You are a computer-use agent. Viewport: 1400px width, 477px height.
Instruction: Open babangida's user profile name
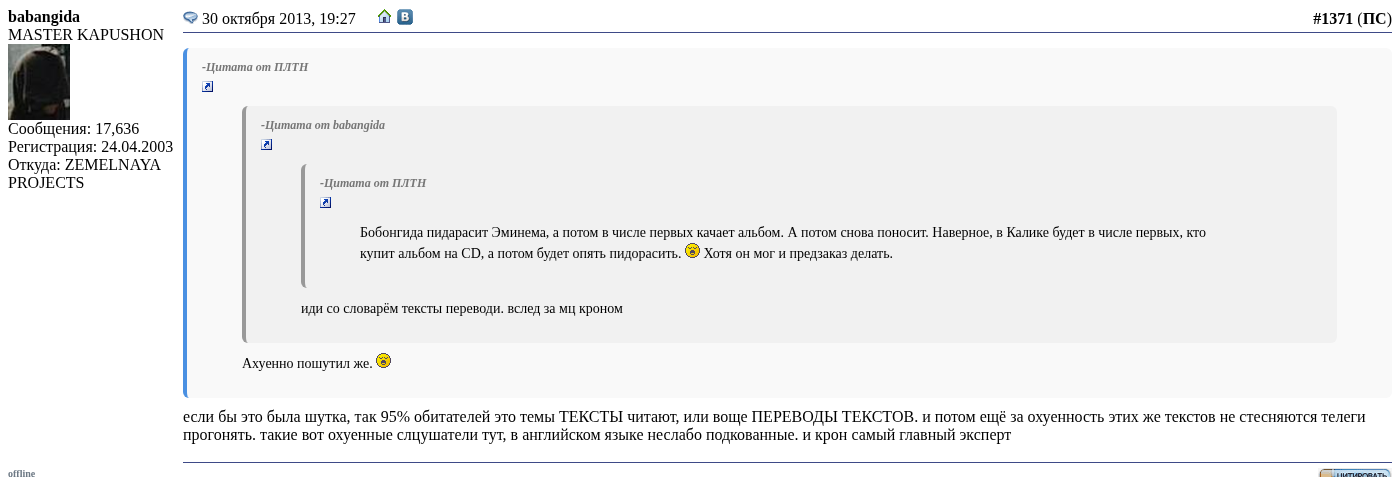pos(44,17)
